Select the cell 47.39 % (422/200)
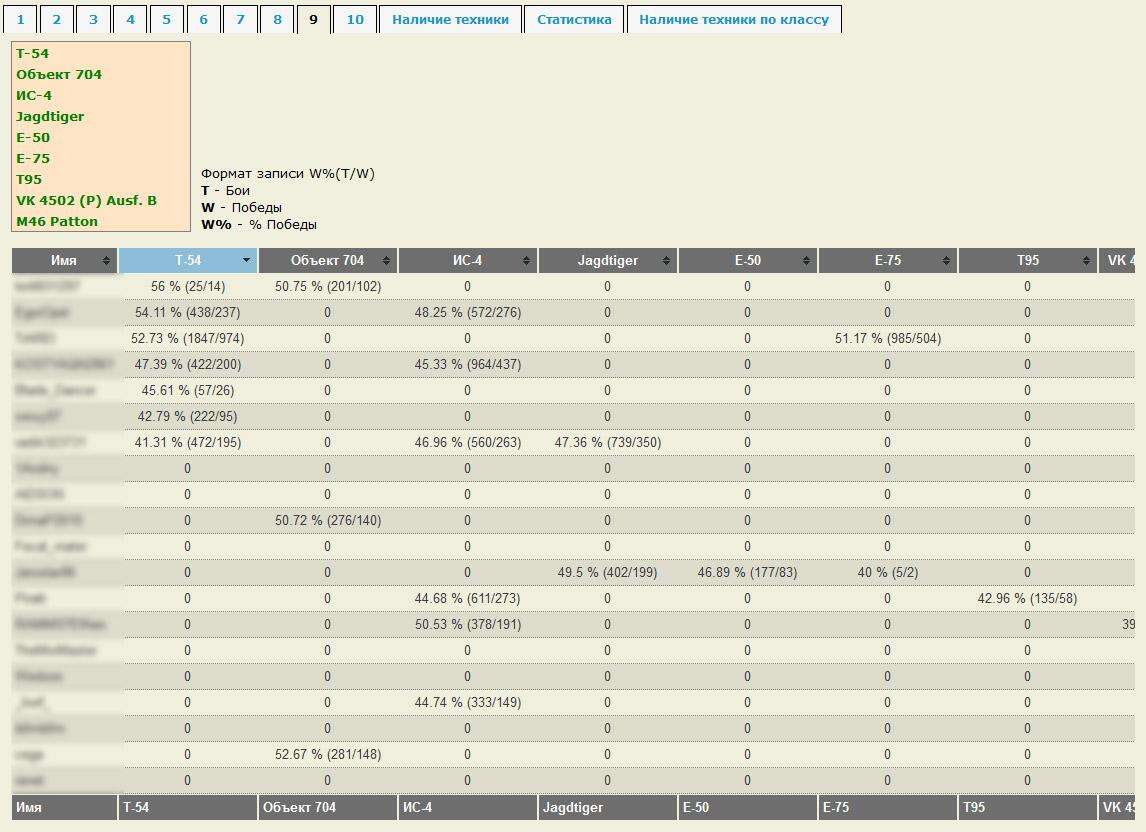 (x=188, y=364)
